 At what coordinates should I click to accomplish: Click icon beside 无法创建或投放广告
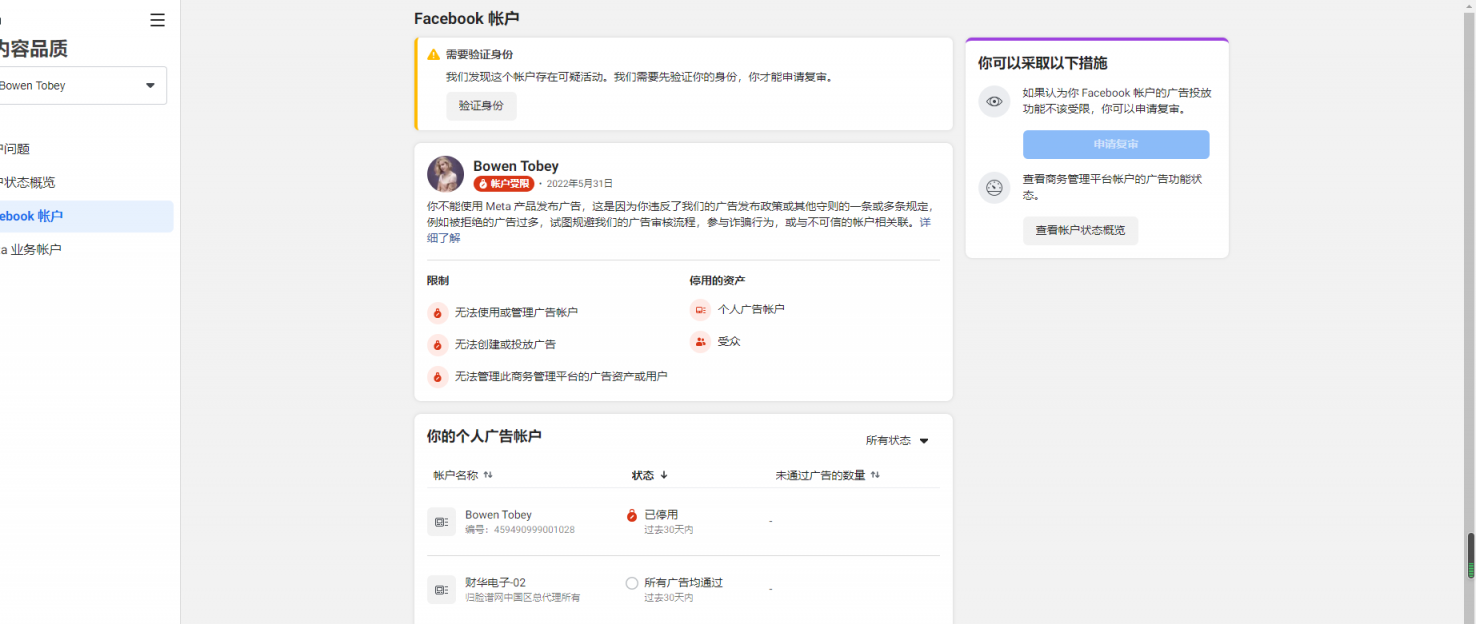pyautogui.click(x=437, y=345)
